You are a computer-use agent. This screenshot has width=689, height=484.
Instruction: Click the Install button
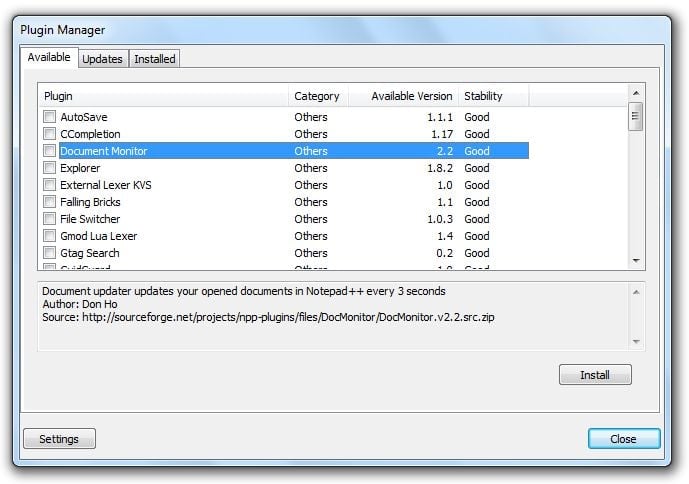[595, 375]
